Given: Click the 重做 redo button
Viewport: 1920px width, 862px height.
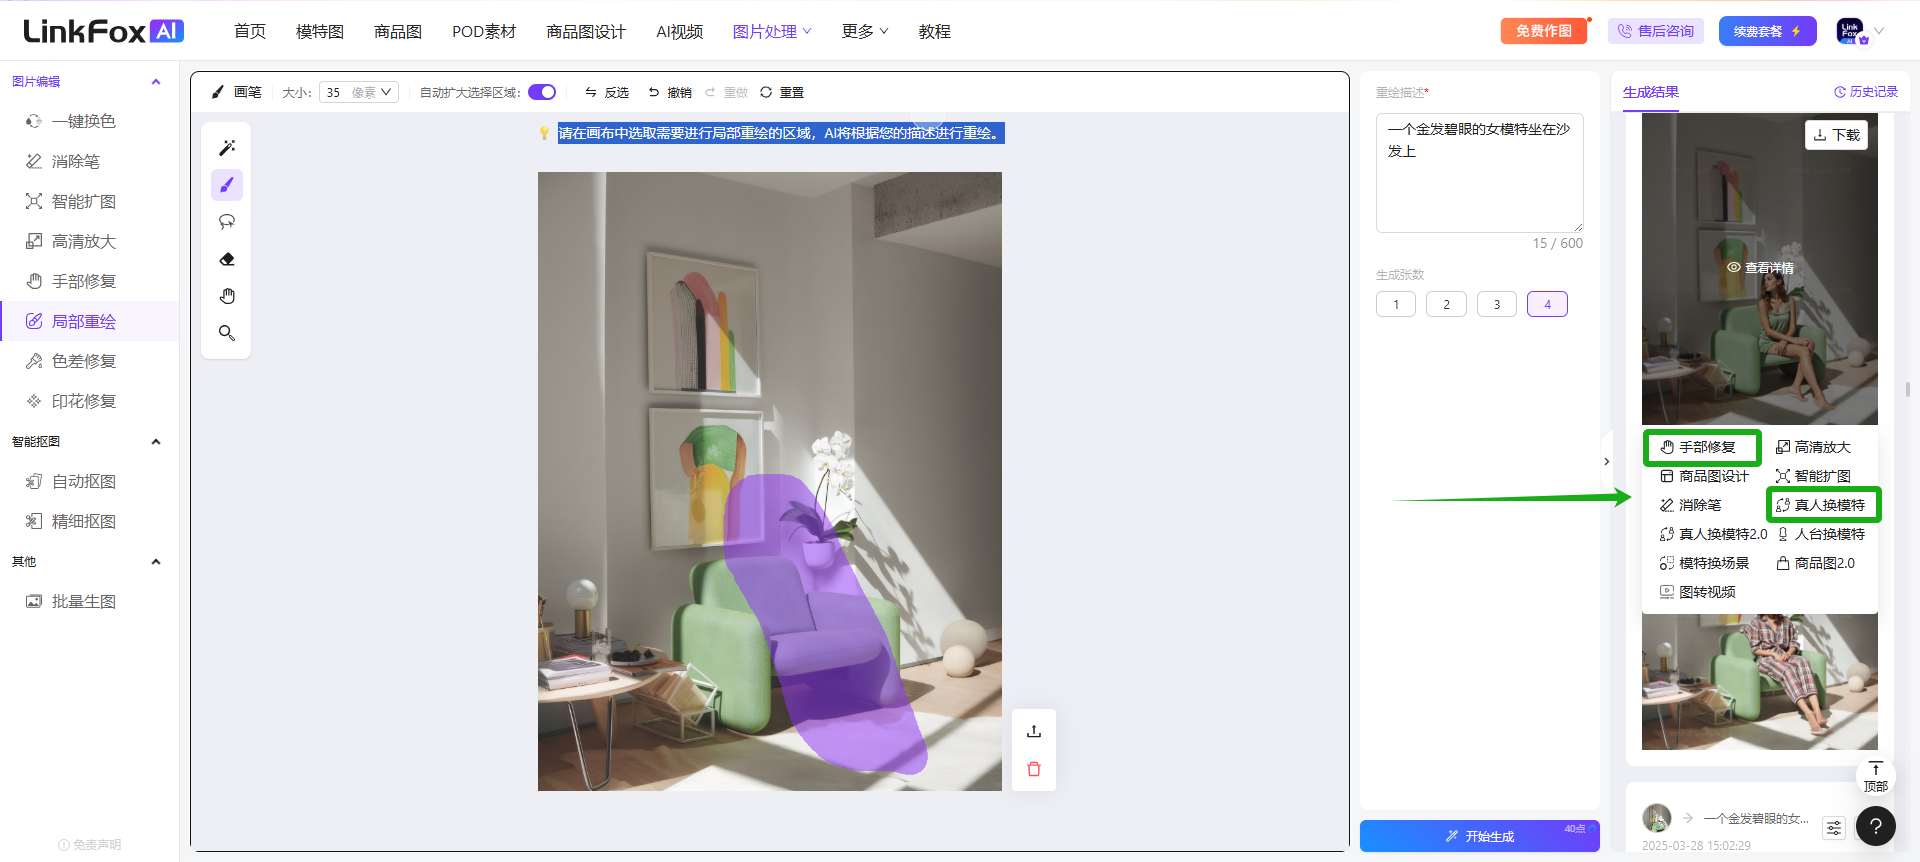Looking at the screenshot, I should point(726,92).
